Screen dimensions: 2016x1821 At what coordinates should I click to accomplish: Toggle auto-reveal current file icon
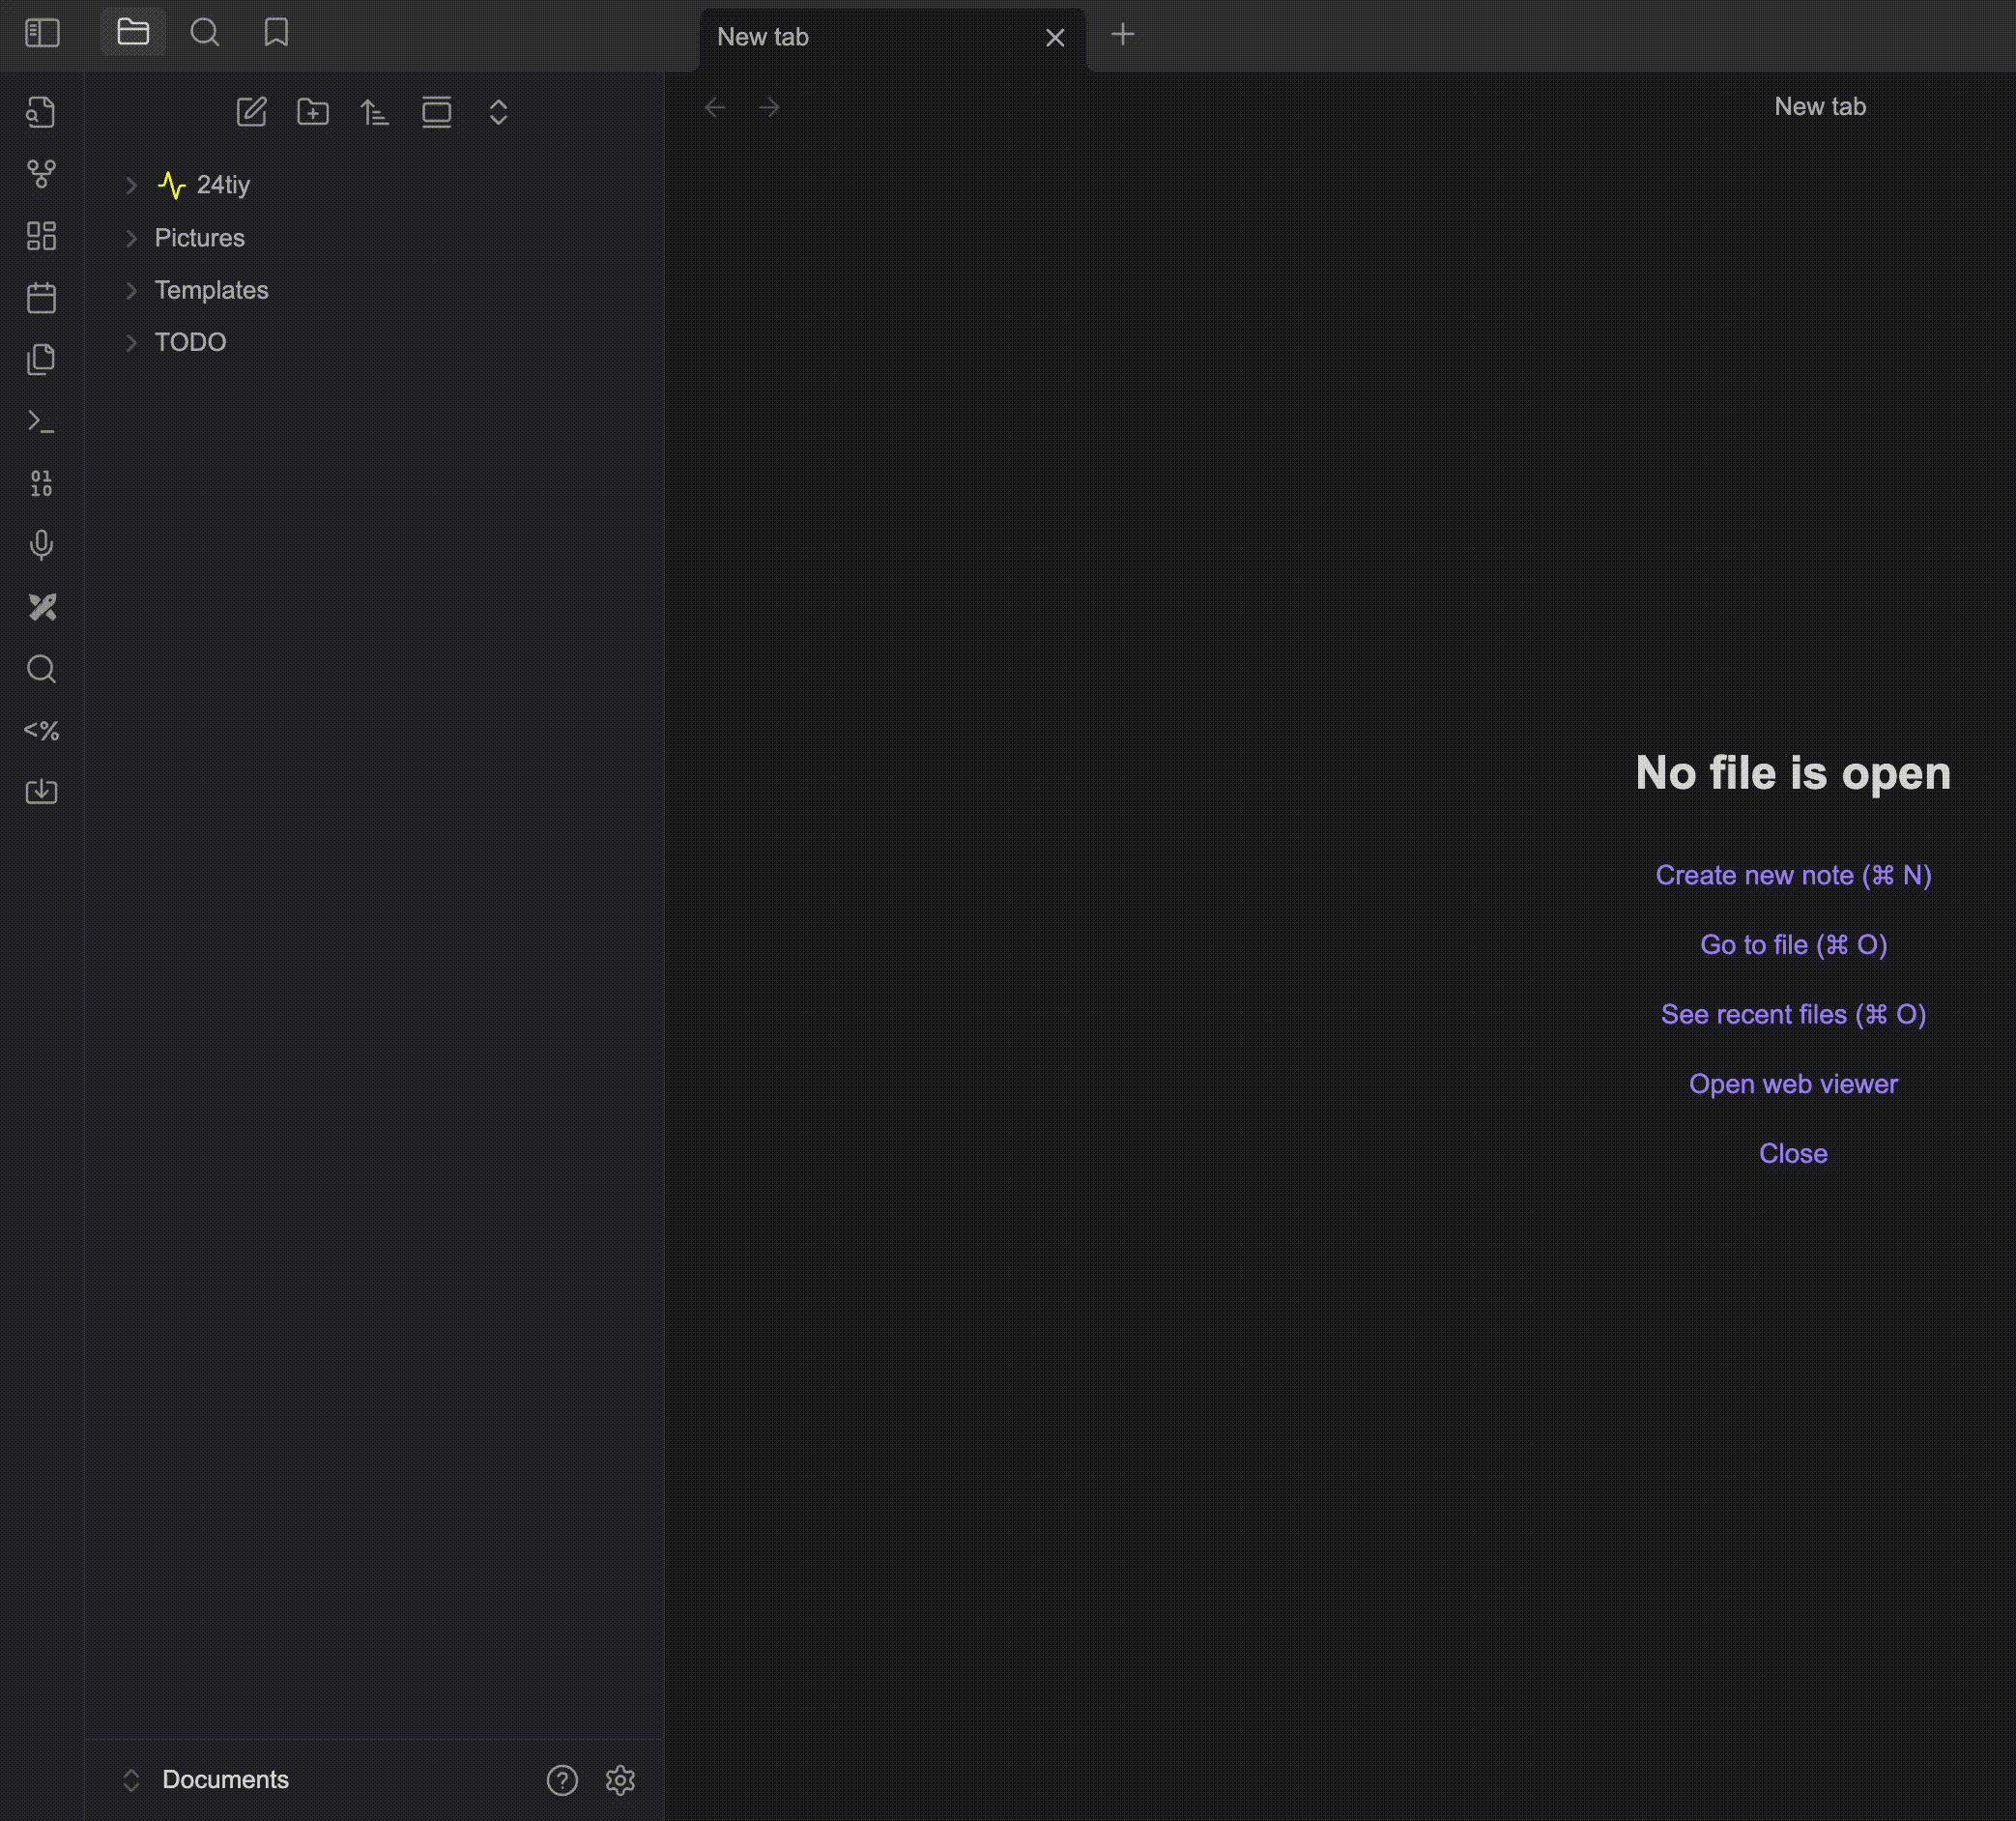coord(437,112)
